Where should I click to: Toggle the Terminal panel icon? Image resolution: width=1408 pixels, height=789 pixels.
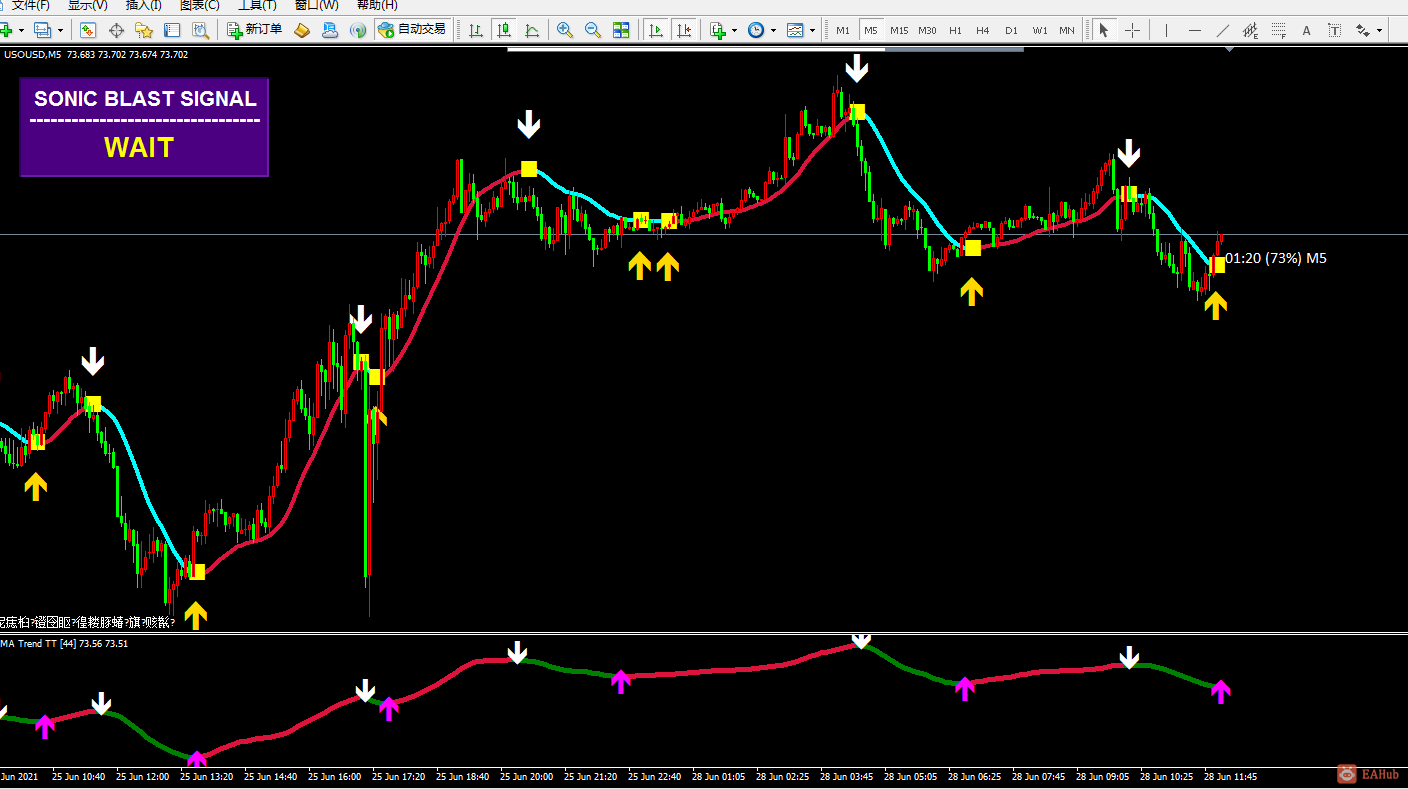172,30
